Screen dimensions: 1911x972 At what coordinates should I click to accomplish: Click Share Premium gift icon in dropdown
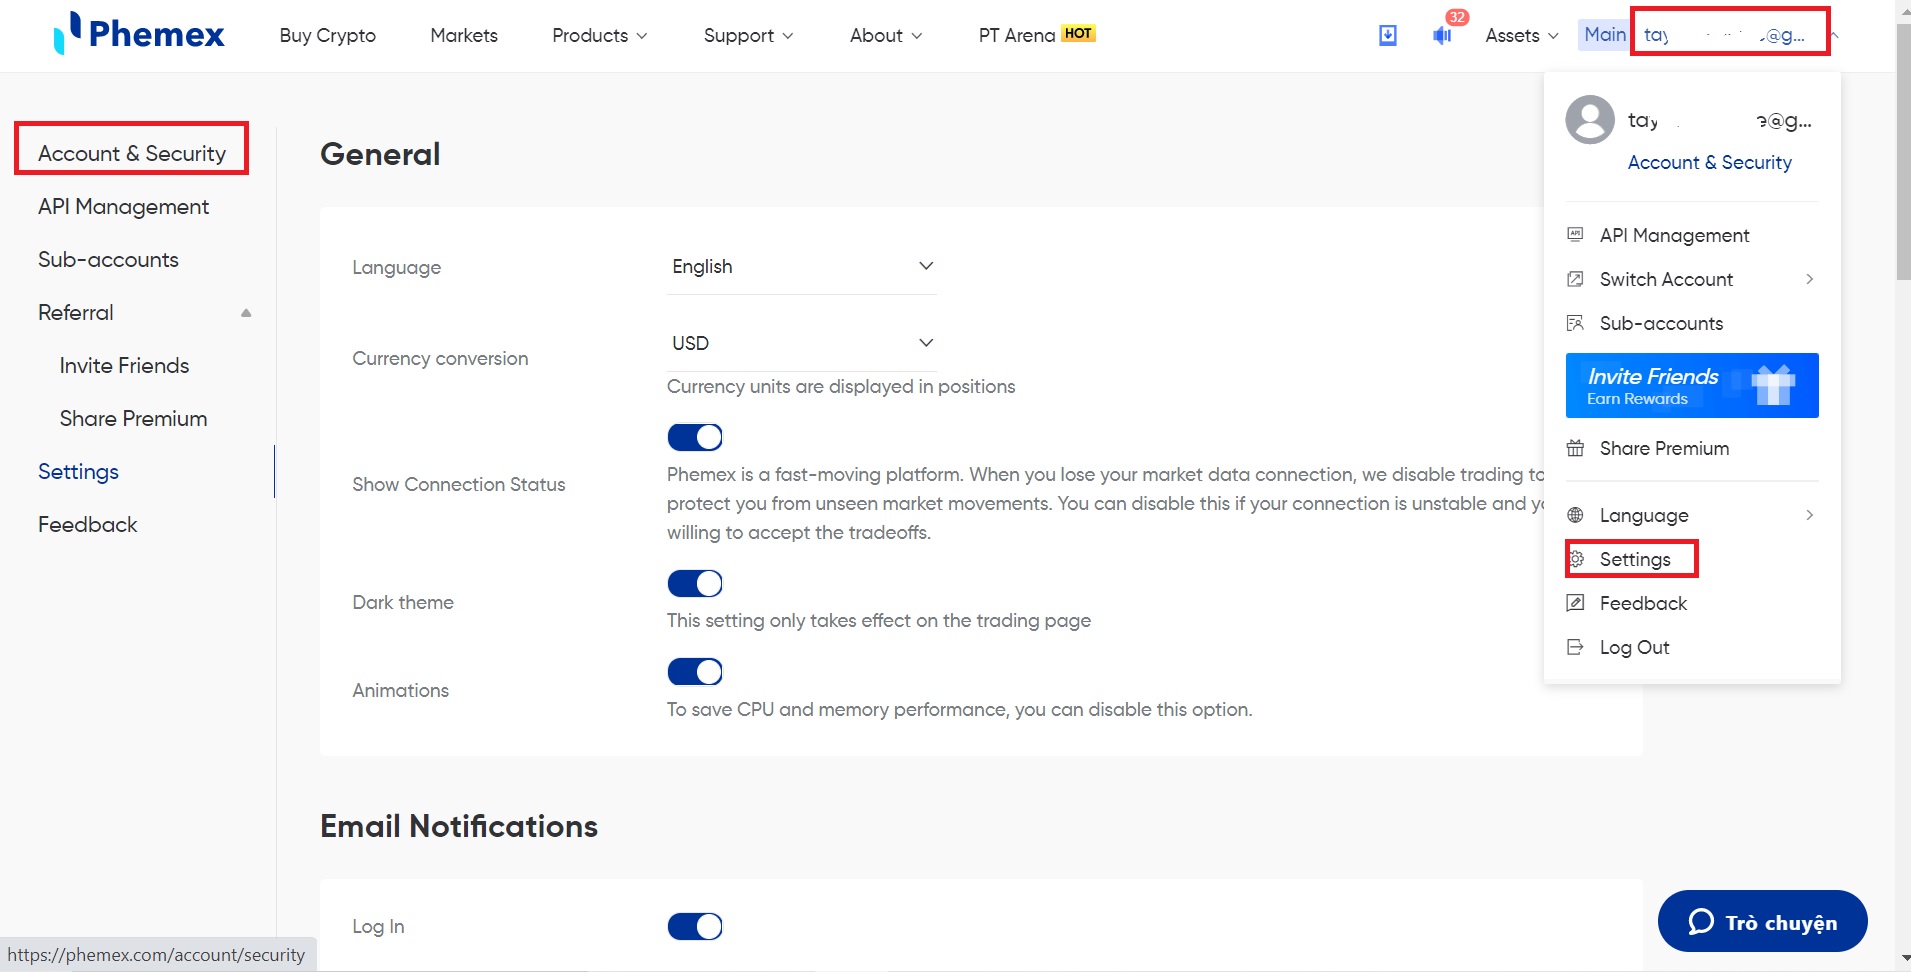(1575, 448)
